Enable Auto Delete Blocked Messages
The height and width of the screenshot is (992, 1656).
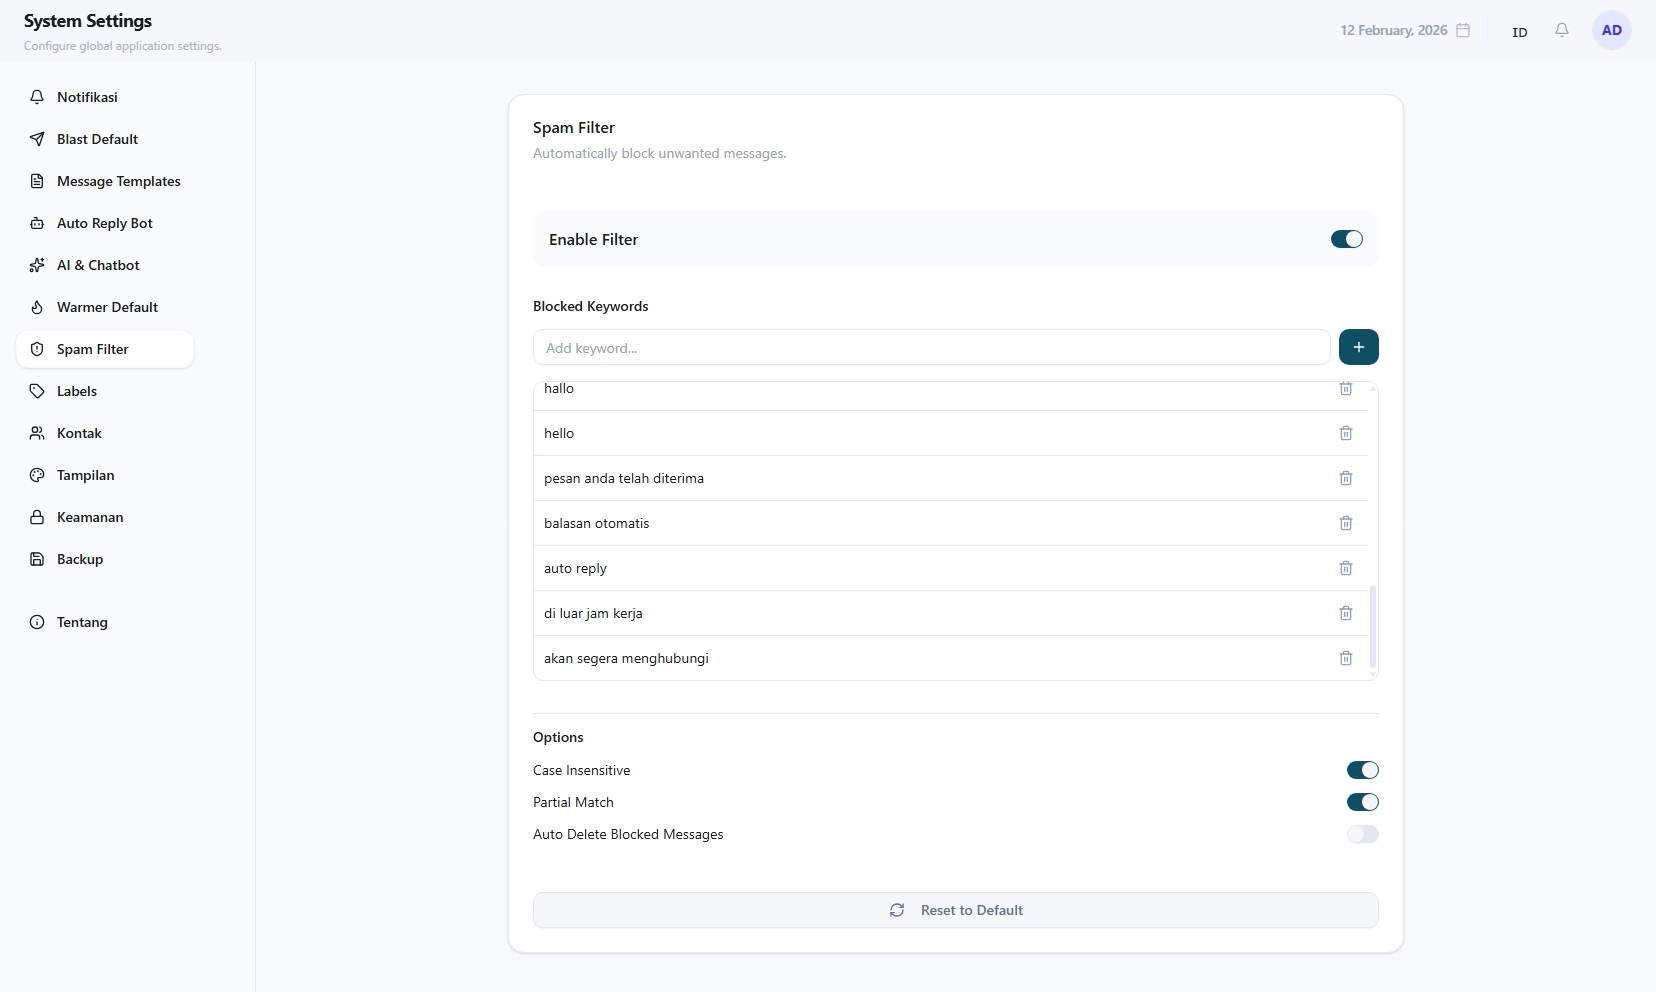1362,834
